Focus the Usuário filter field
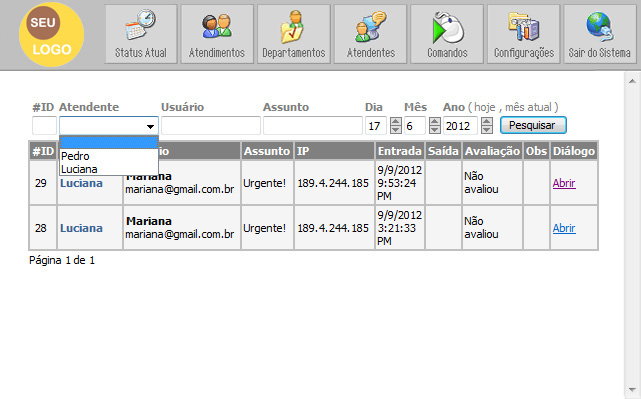The image size is (641, 399). pyautogui.click(x=211, y=126)
